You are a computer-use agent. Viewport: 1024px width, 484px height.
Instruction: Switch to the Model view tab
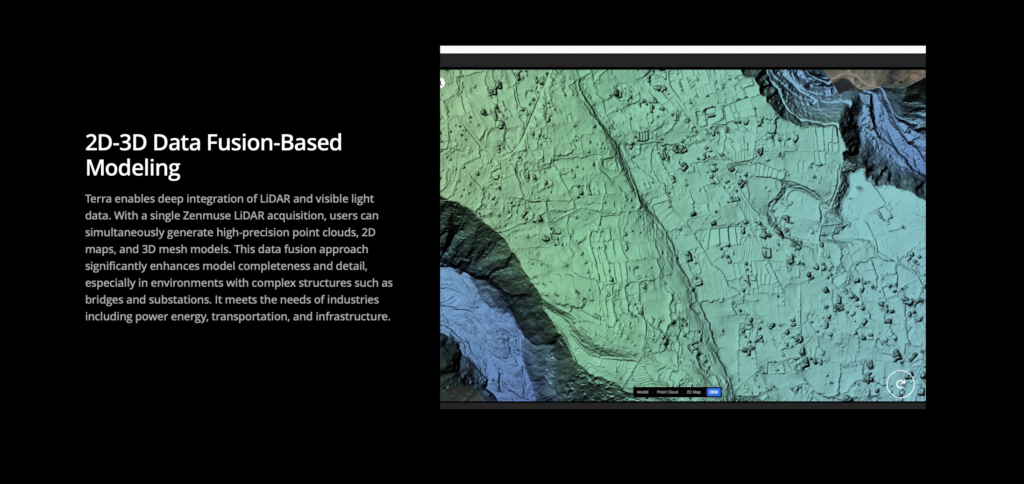643,392
